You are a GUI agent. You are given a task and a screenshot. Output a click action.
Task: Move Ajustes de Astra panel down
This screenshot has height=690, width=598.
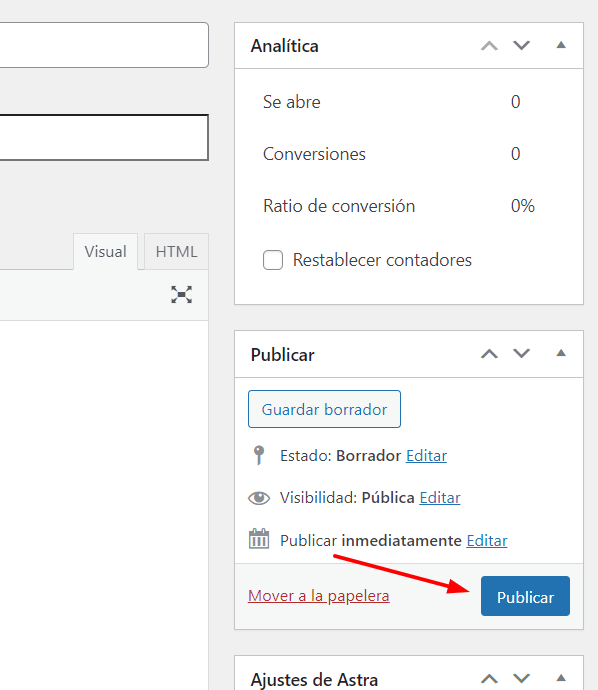(x=521, y=678)
